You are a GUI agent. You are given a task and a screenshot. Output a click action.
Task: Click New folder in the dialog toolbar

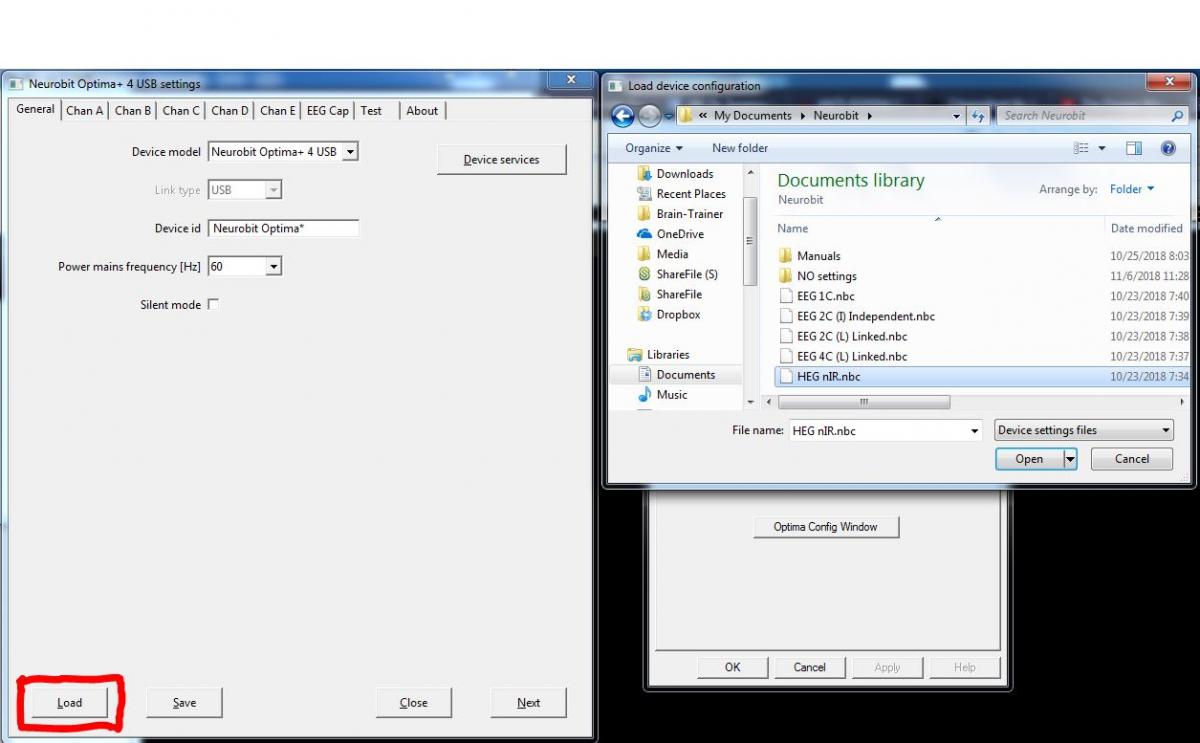(x=740, y=148)
